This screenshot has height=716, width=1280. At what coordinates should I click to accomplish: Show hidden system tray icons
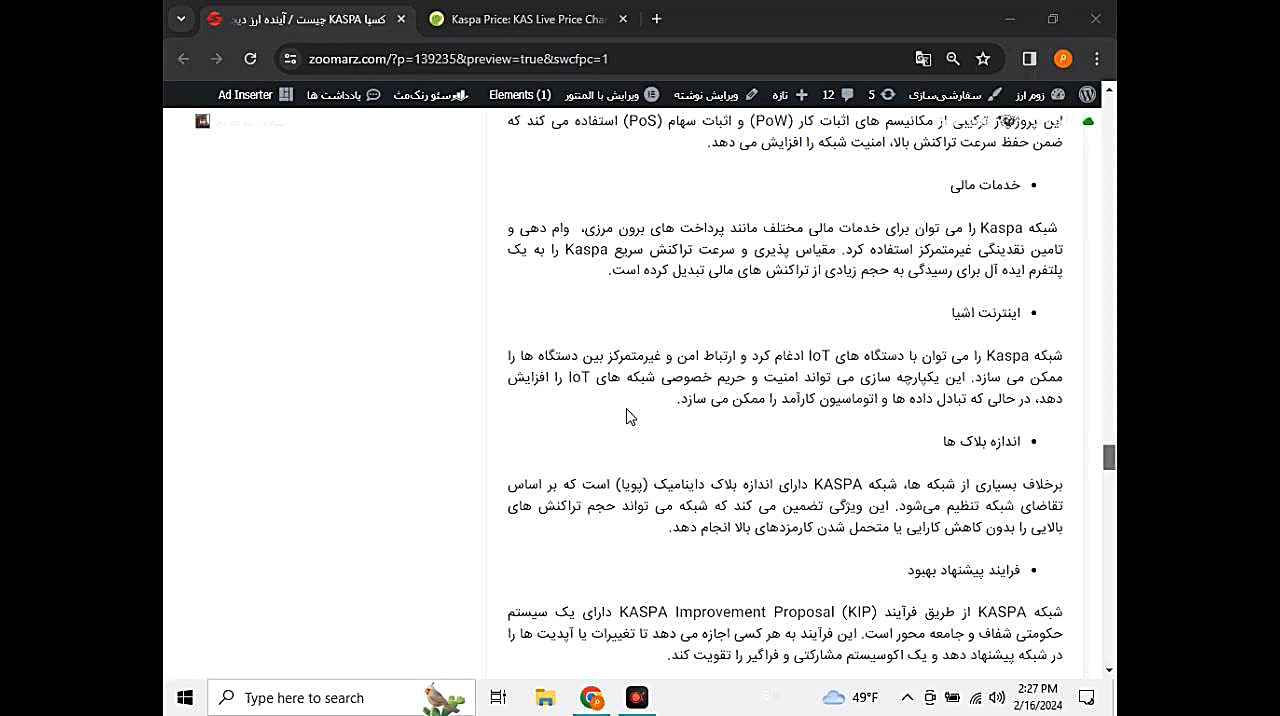pyautogui.click(x=907, y=697)
